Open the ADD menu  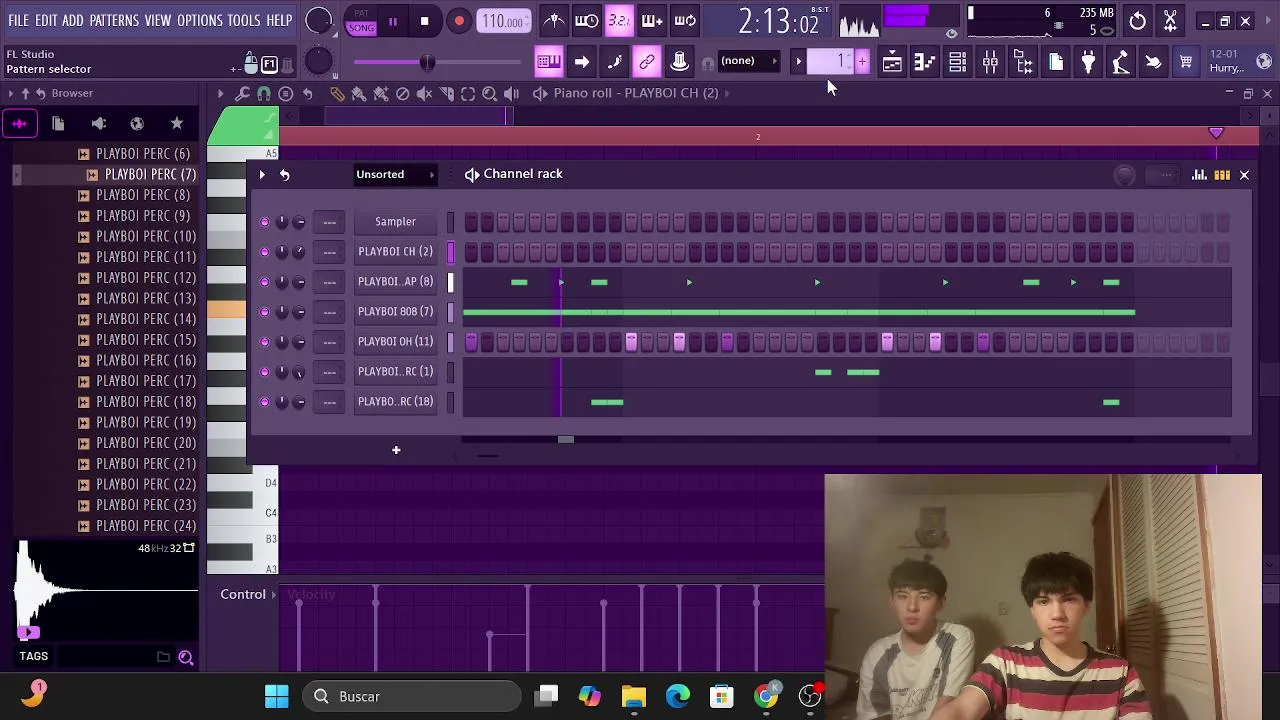(x=73, y=20)
